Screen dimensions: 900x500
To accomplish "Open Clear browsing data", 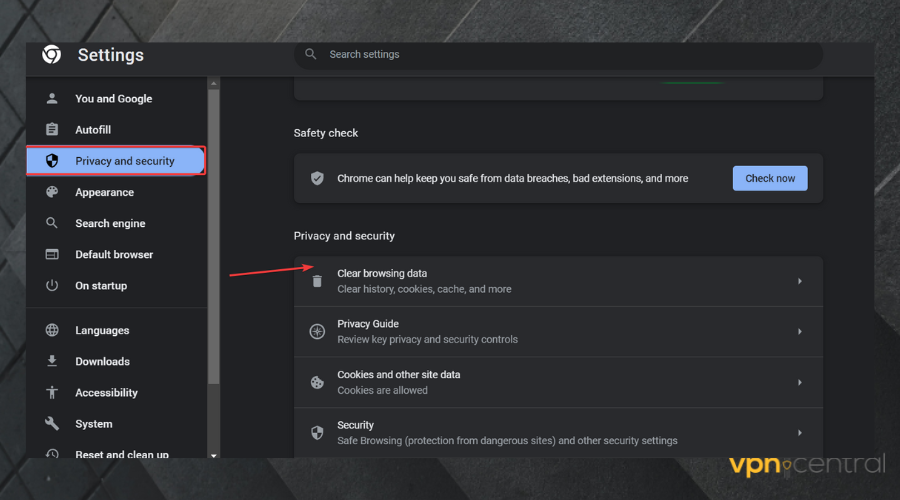I will pos(558,281).
